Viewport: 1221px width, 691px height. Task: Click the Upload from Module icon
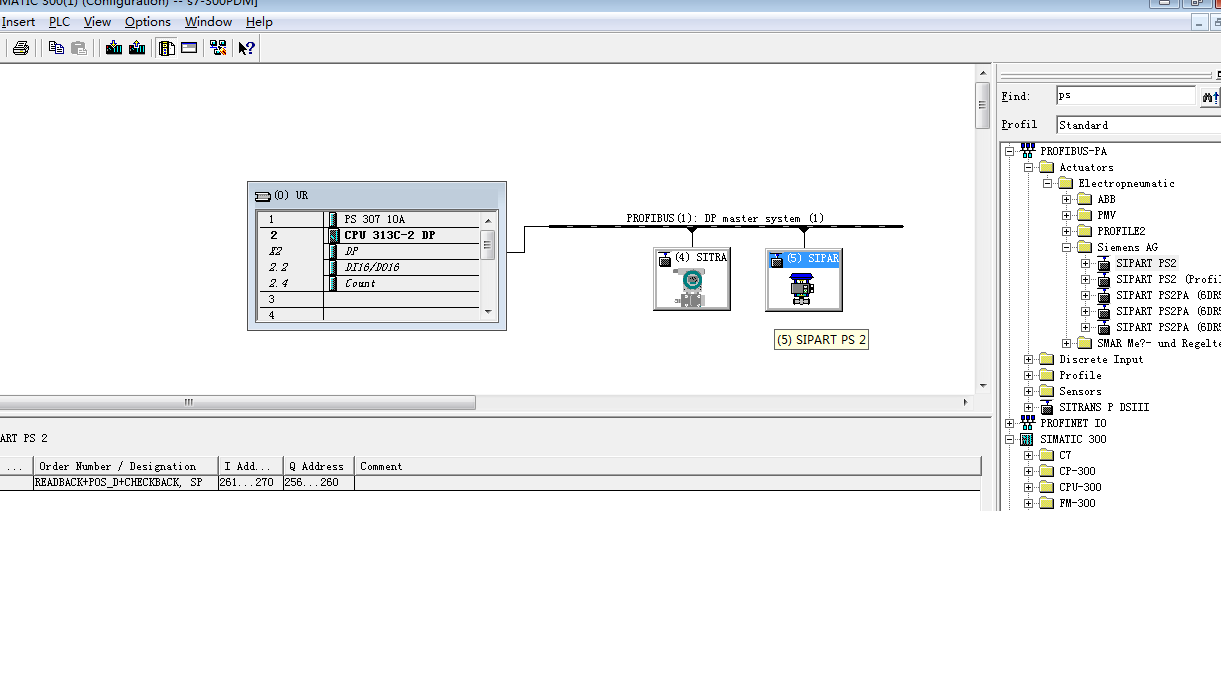[x=137, y=47]
